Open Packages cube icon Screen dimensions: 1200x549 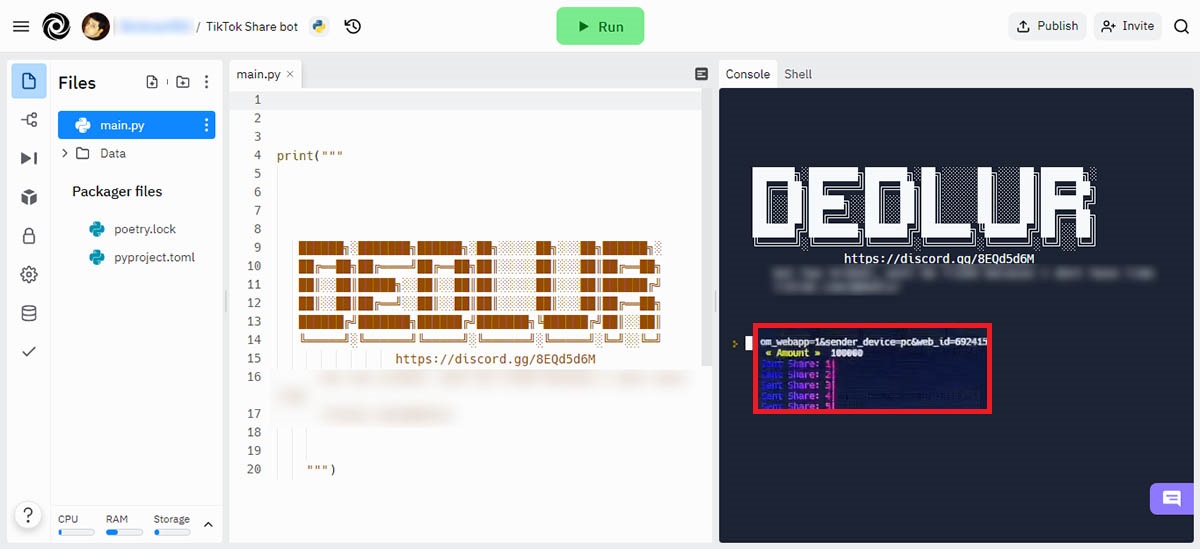click(x=29, y=197)
